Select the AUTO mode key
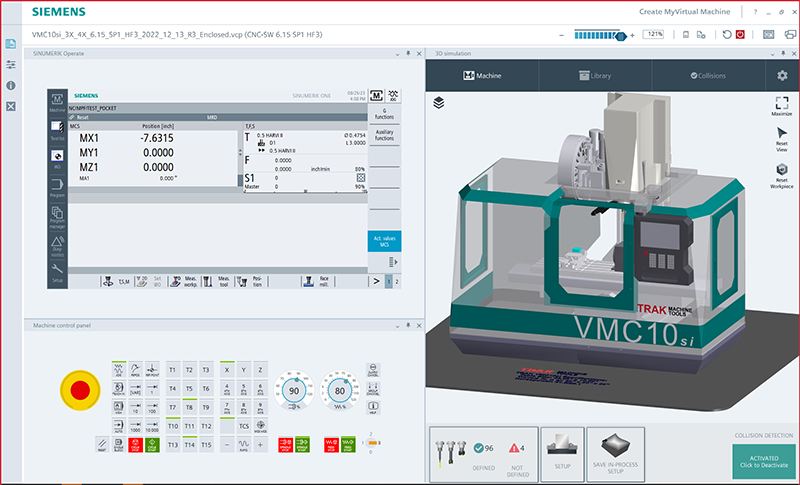 click(118, 426)
